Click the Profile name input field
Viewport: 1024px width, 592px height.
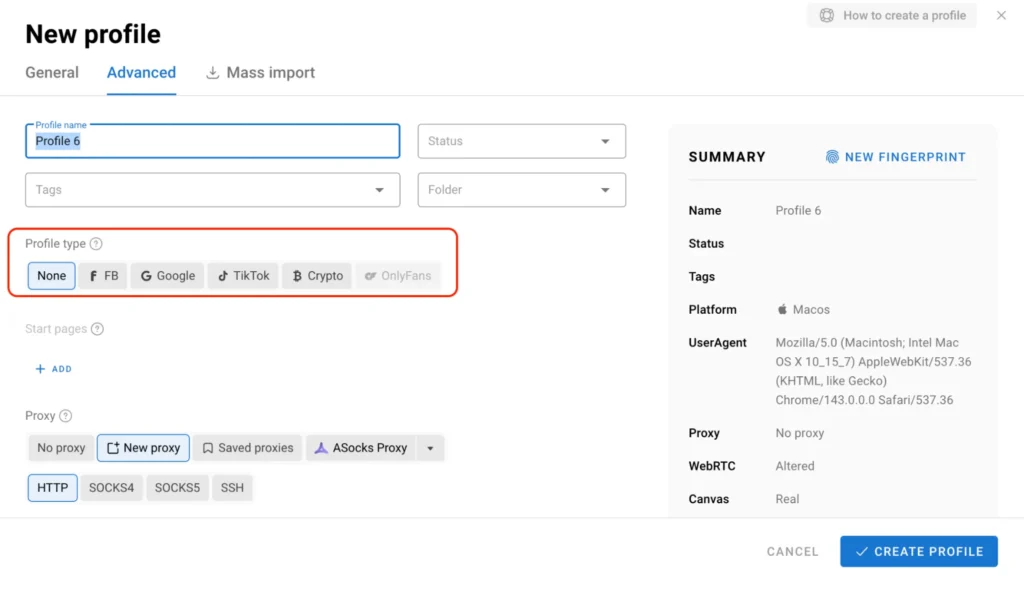(x=212, y=141)
